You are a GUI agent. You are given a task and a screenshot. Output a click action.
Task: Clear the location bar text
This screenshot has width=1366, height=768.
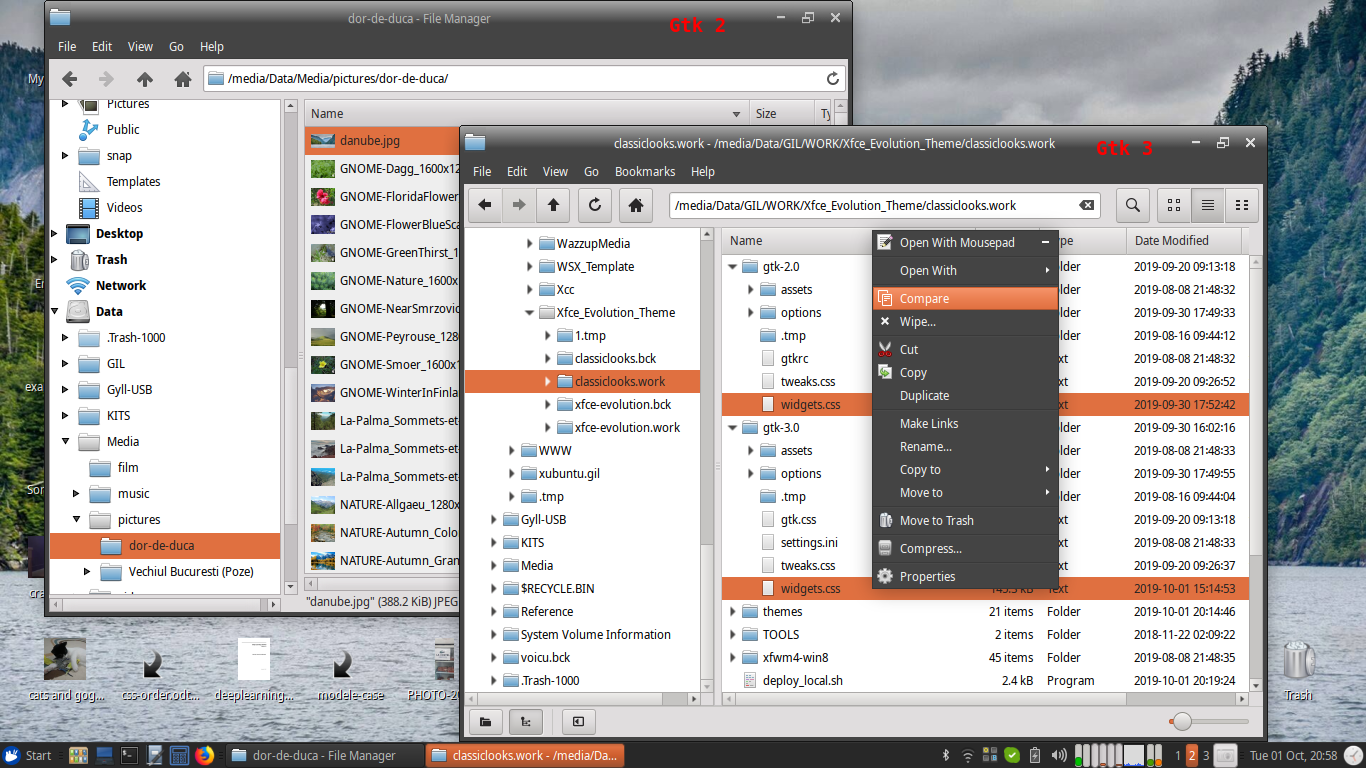click(1086, 205)
